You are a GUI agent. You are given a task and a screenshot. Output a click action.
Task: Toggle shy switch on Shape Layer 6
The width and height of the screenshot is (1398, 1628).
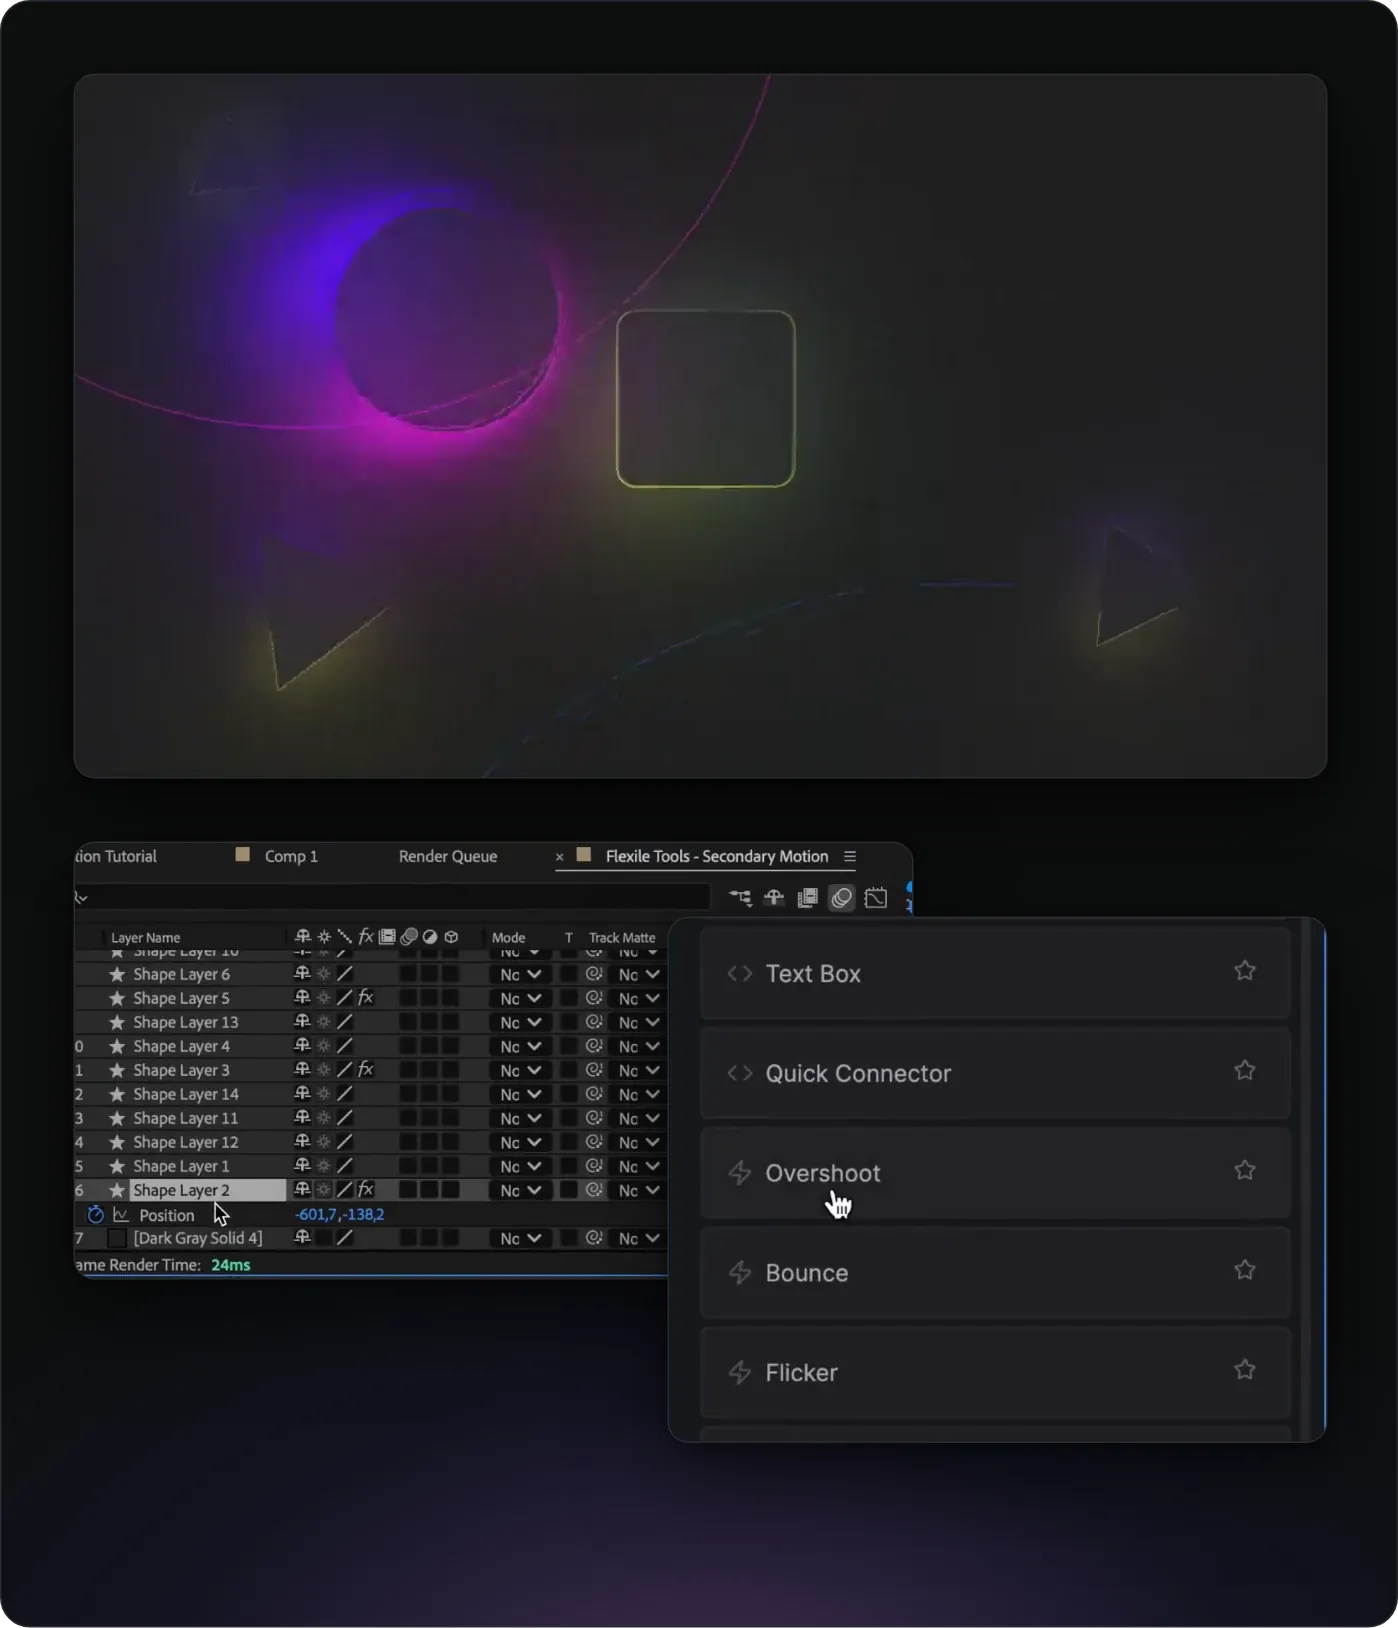[302, 974]
